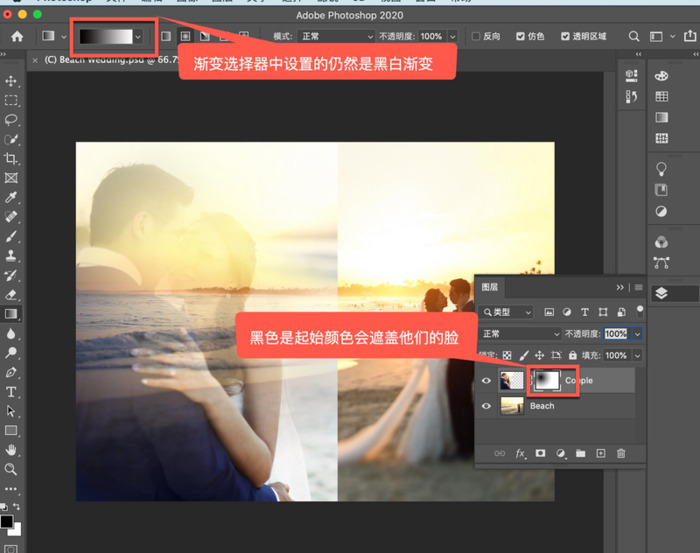Open the Layers panel flyout menu
The width and height of the screenshot is (700, 553).
639,287
